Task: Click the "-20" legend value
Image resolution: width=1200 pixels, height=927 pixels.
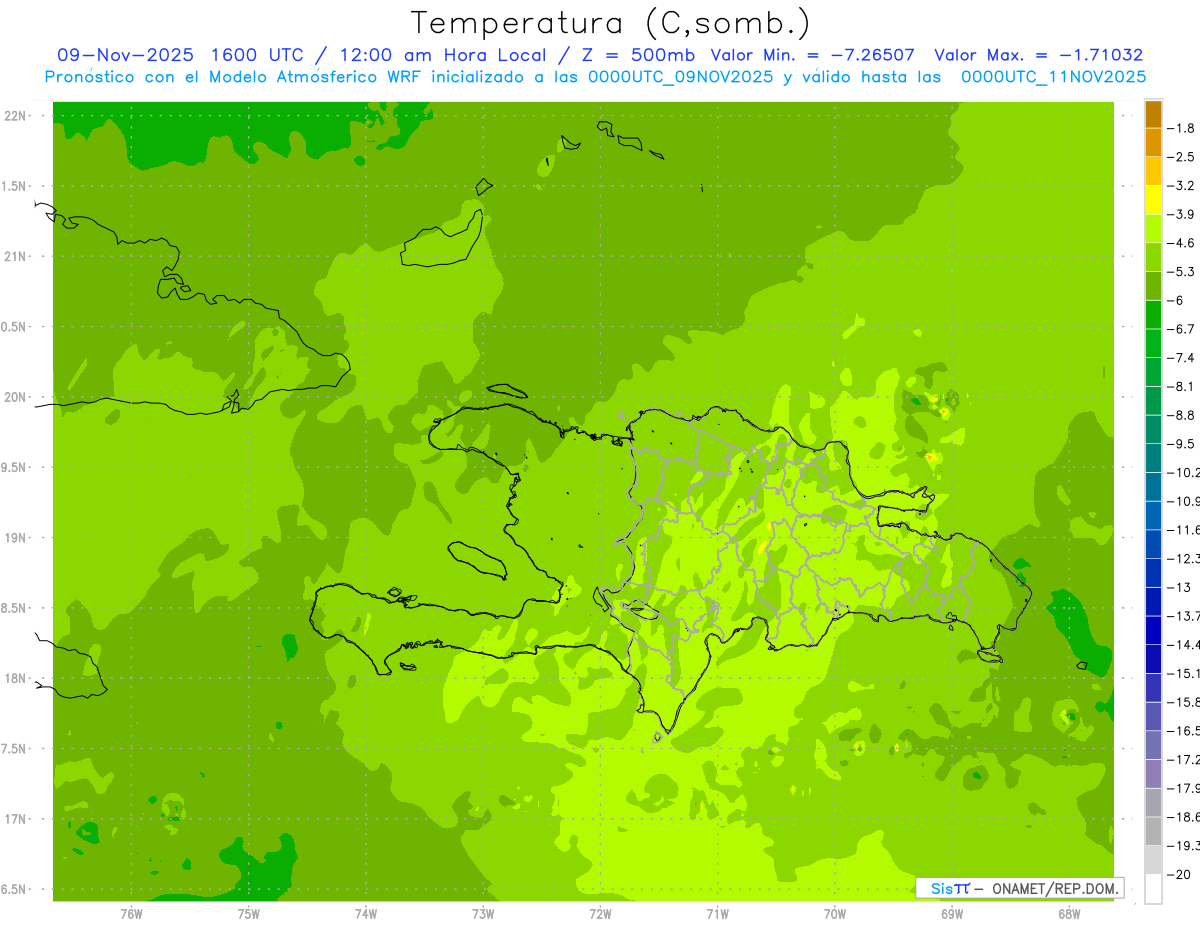Action: 1180,874
